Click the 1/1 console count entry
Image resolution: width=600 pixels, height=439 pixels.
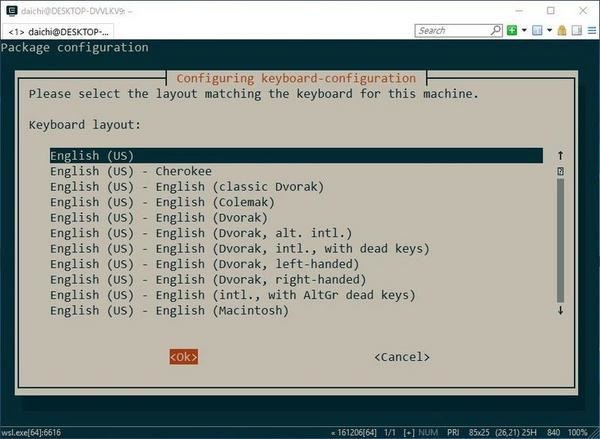pos(390,433)
